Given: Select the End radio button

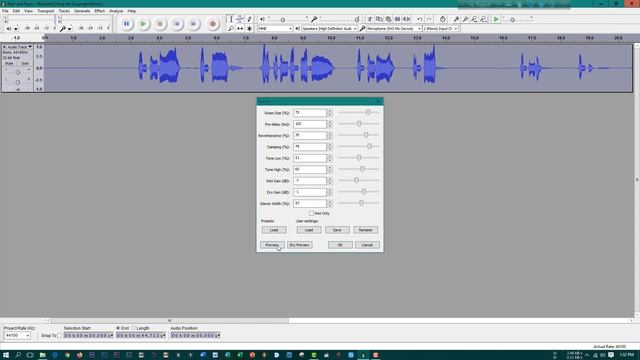Looking at the screenshot, I should pos(118,328).
